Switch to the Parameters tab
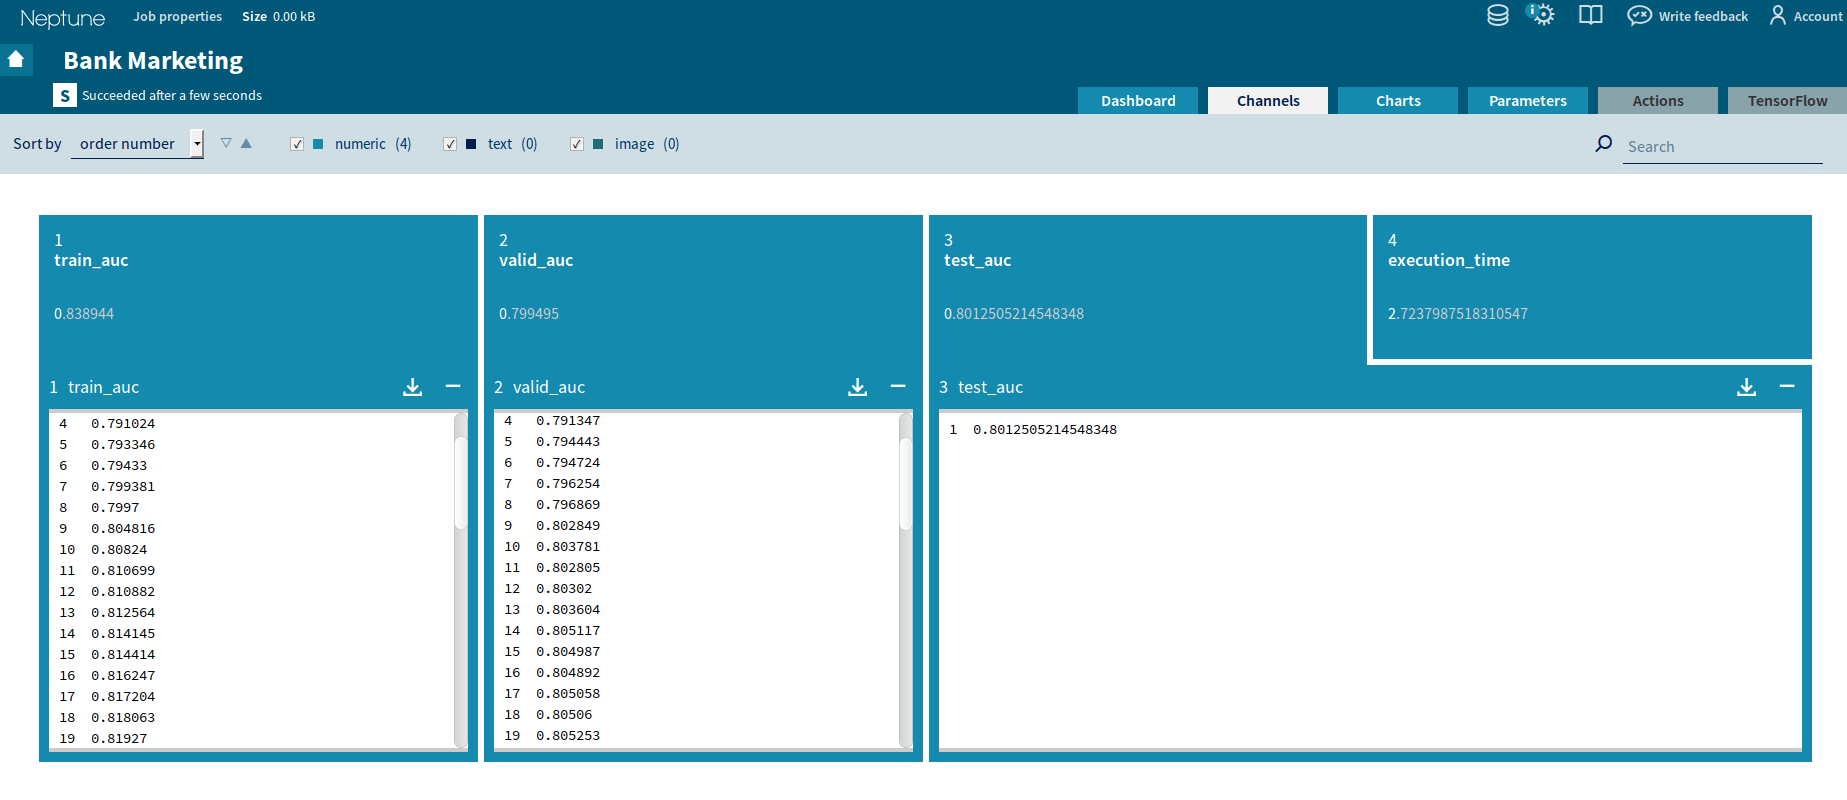Viewport: 1847px width, 800px height. point(1527,101)
